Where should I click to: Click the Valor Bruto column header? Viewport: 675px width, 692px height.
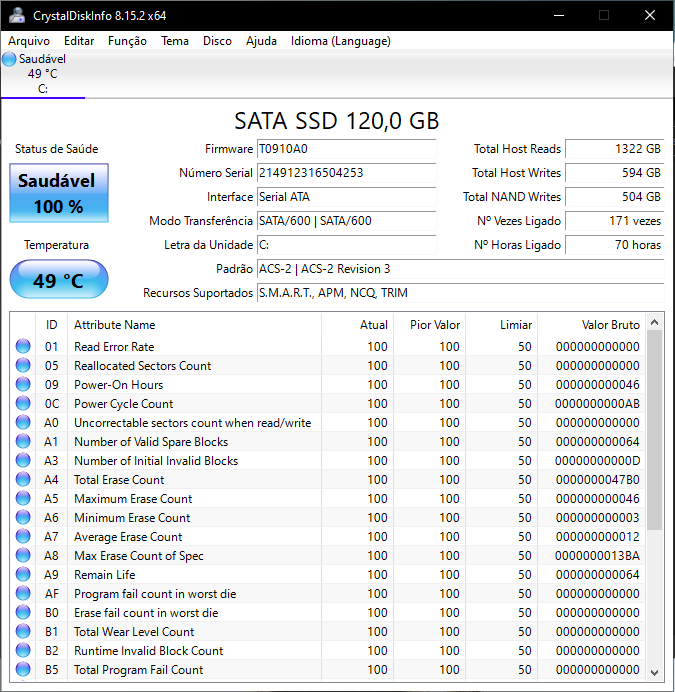pos(592,325)
